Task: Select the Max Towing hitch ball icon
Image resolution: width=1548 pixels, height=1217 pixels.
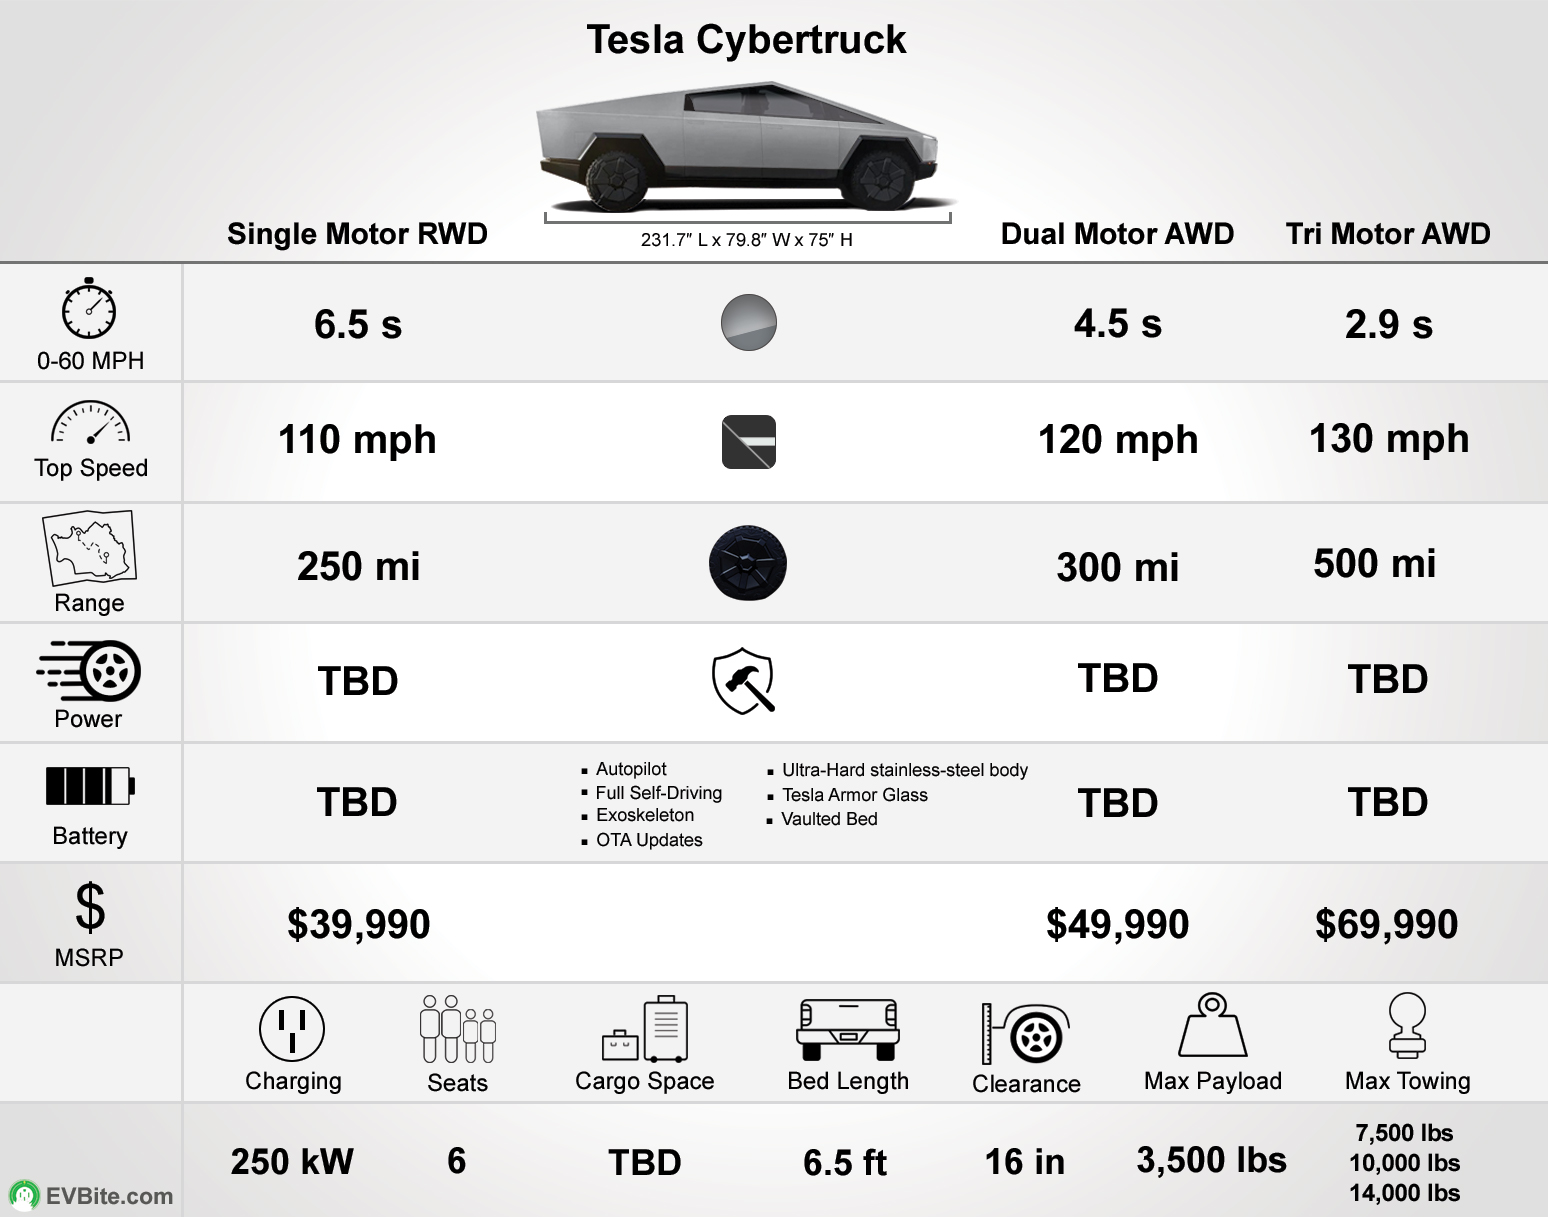Action: click(x=1407, y=1026)
